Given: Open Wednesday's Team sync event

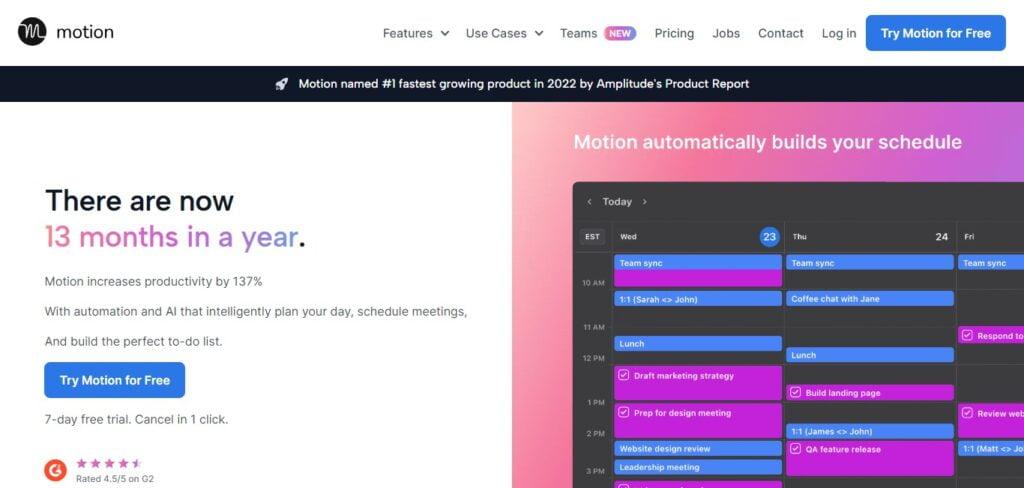Looking at the screenshot, I should click(697, 263).
